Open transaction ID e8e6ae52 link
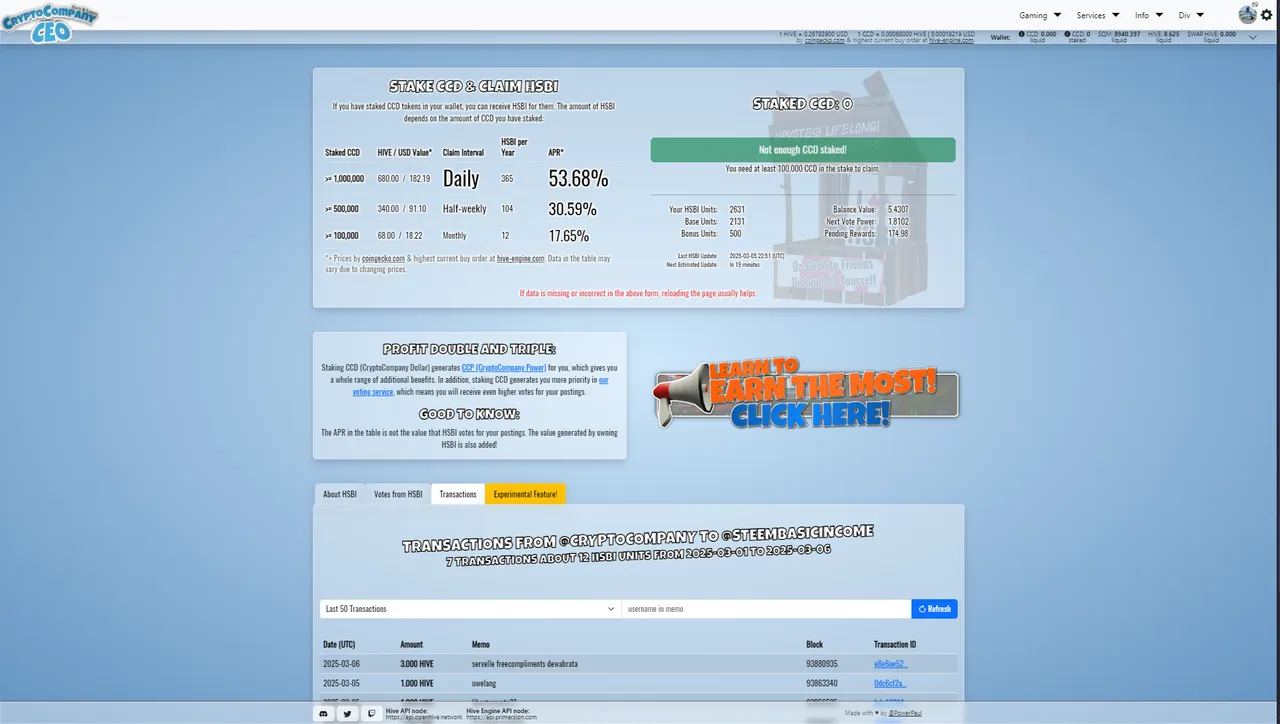Screen dimensions: 1280x724 pyautogui.click(x=891, y=664)
